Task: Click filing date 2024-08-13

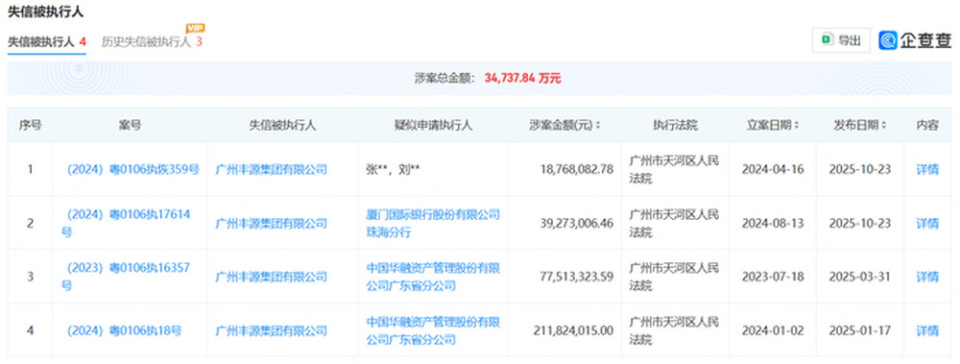Action: click(773, 223)
